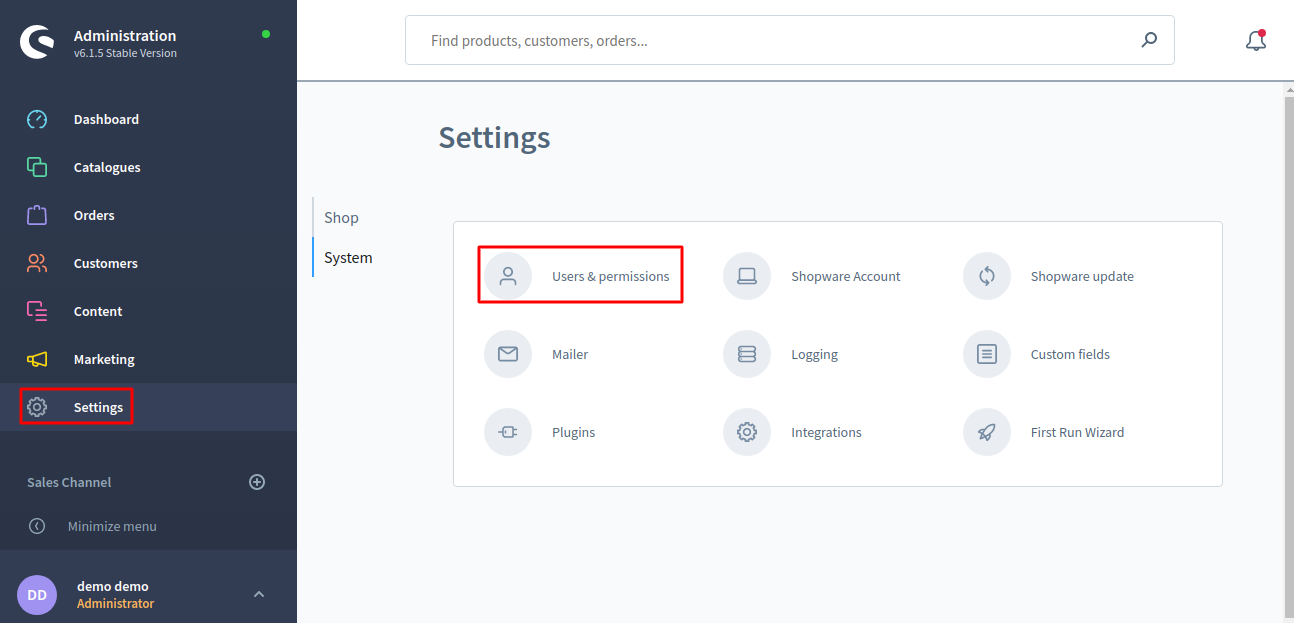This screenshot has height=623, width=1294.
Task: Open Customers menu item
Action: (106, 263)
